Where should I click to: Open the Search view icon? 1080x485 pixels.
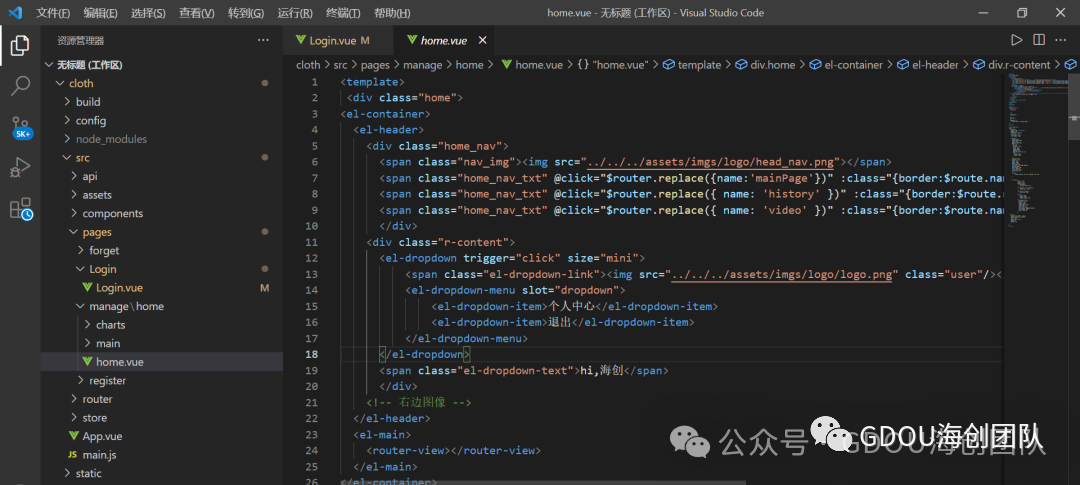(x=20, y=86)
